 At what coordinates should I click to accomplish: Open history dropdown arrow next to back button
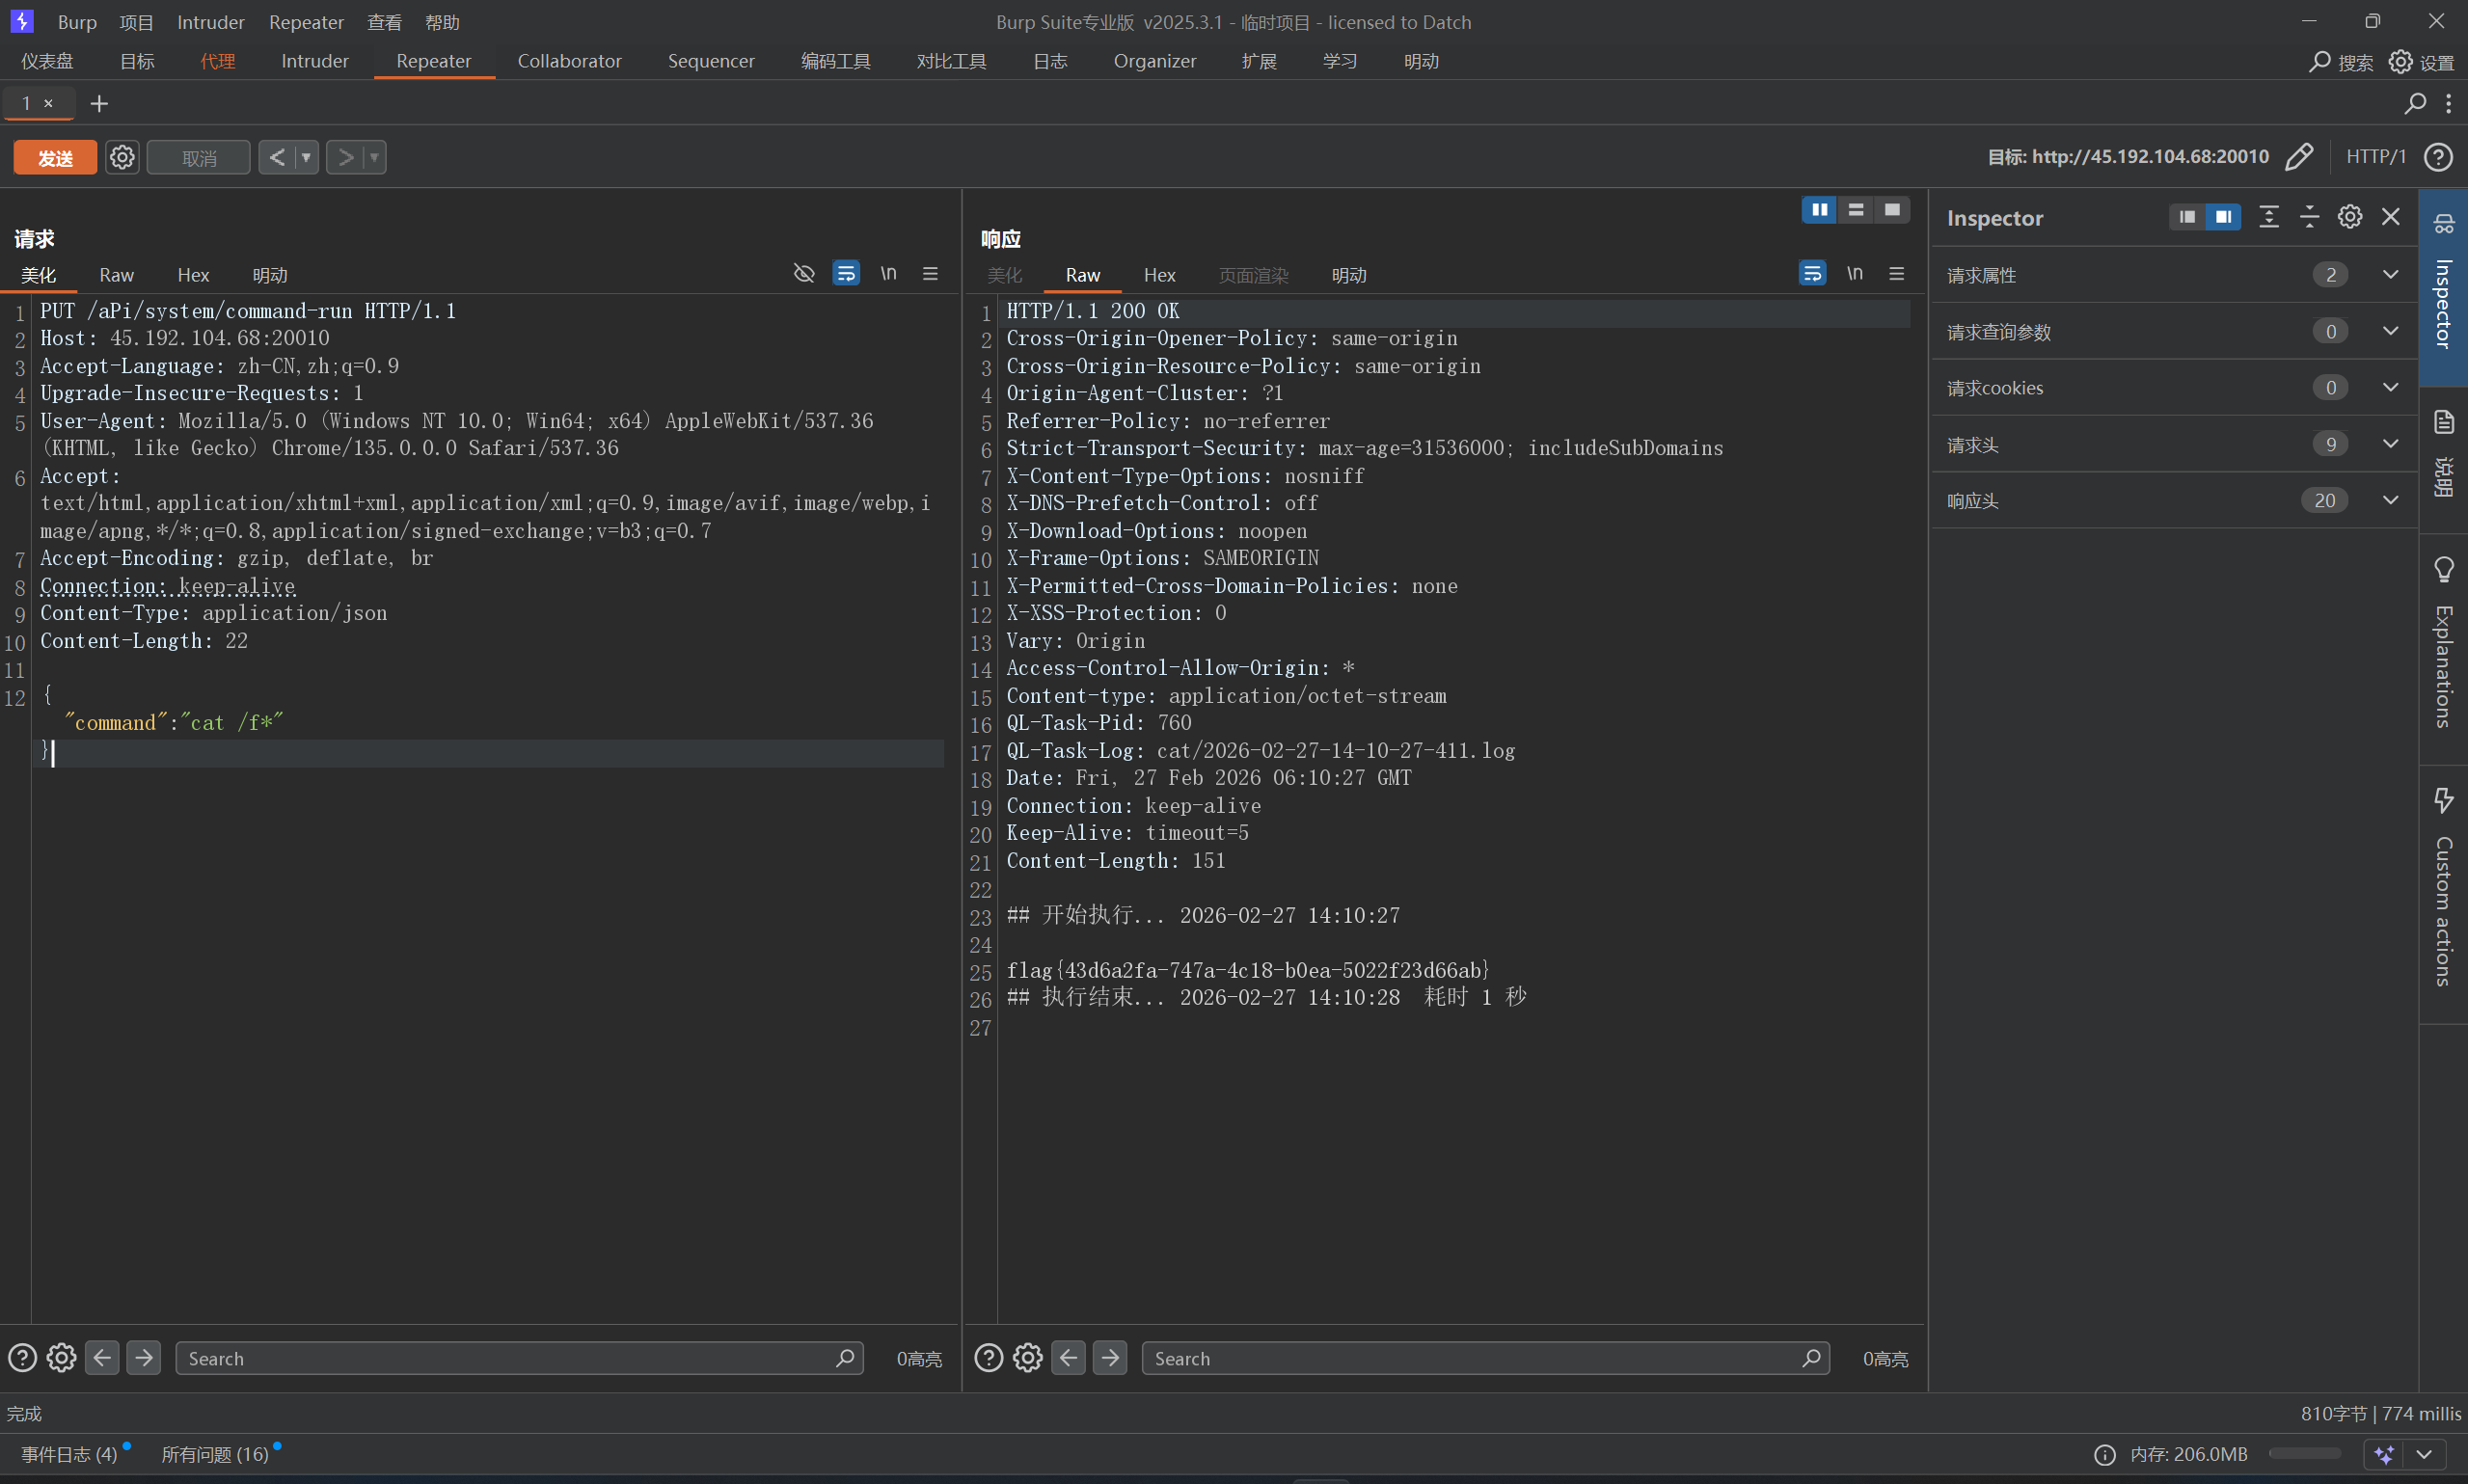click(306, 157)
